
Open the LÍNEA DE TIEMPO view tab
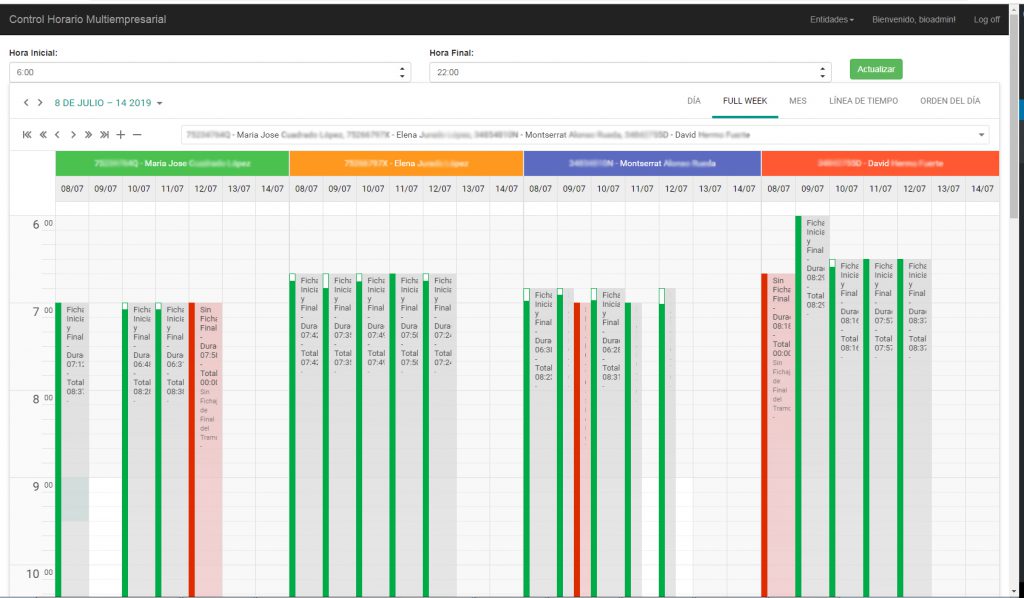pos(863,101)
